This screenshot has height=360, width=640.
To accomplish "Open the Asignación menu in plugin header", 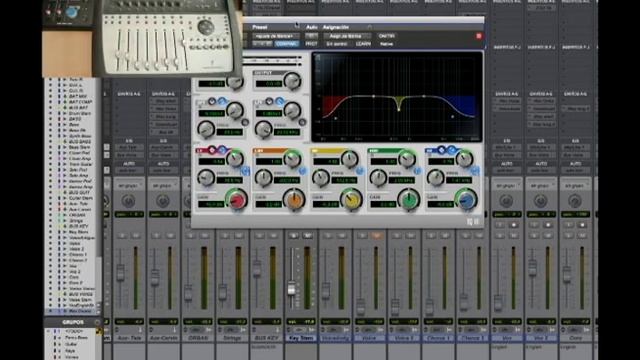I will pyautogui.click(x=336, y=27).
